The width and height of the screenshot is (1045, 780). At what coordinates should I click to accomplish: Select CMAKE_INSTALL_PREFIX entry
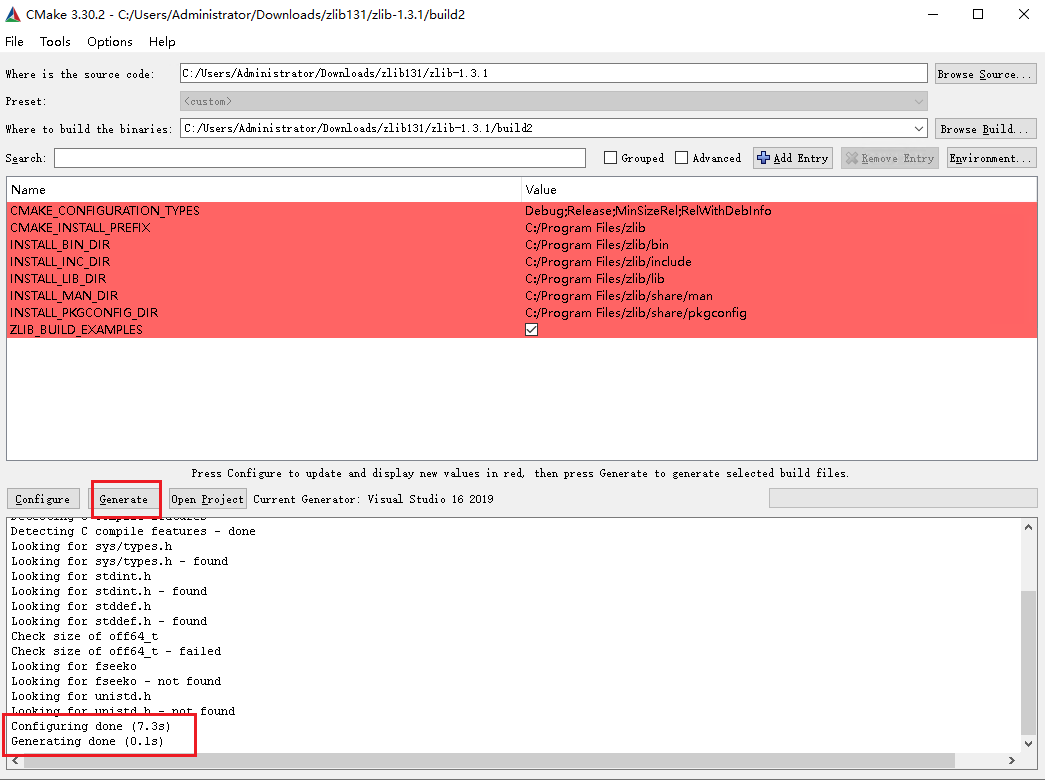click(x=80, y=228)
